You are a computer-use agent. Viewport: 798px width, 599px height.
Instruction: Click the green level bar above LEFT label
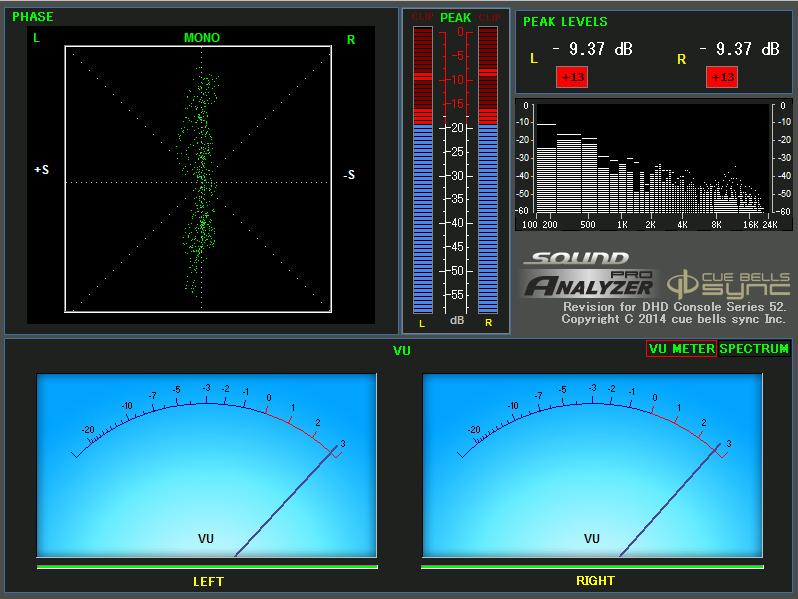[207, 567]
